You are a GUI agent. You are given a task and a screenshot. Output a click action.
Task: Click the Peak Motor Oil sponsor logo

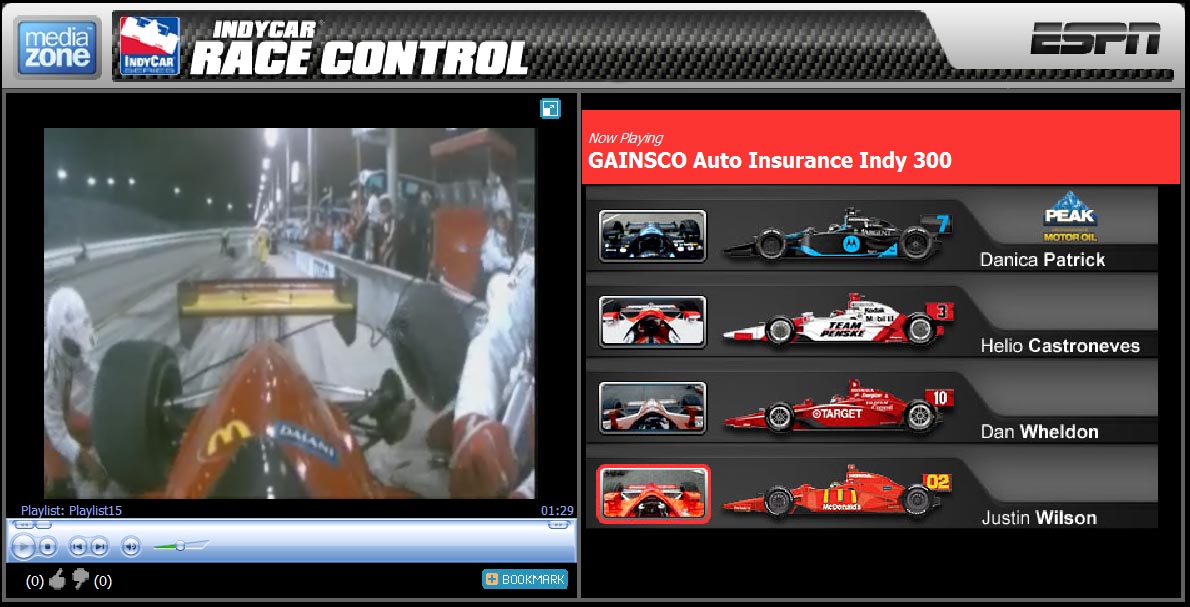(1070, 217)
